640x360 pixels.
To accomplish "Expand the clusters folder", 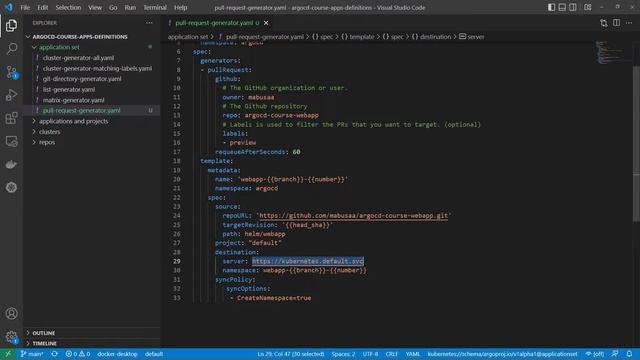I will [x=49, y=132].
